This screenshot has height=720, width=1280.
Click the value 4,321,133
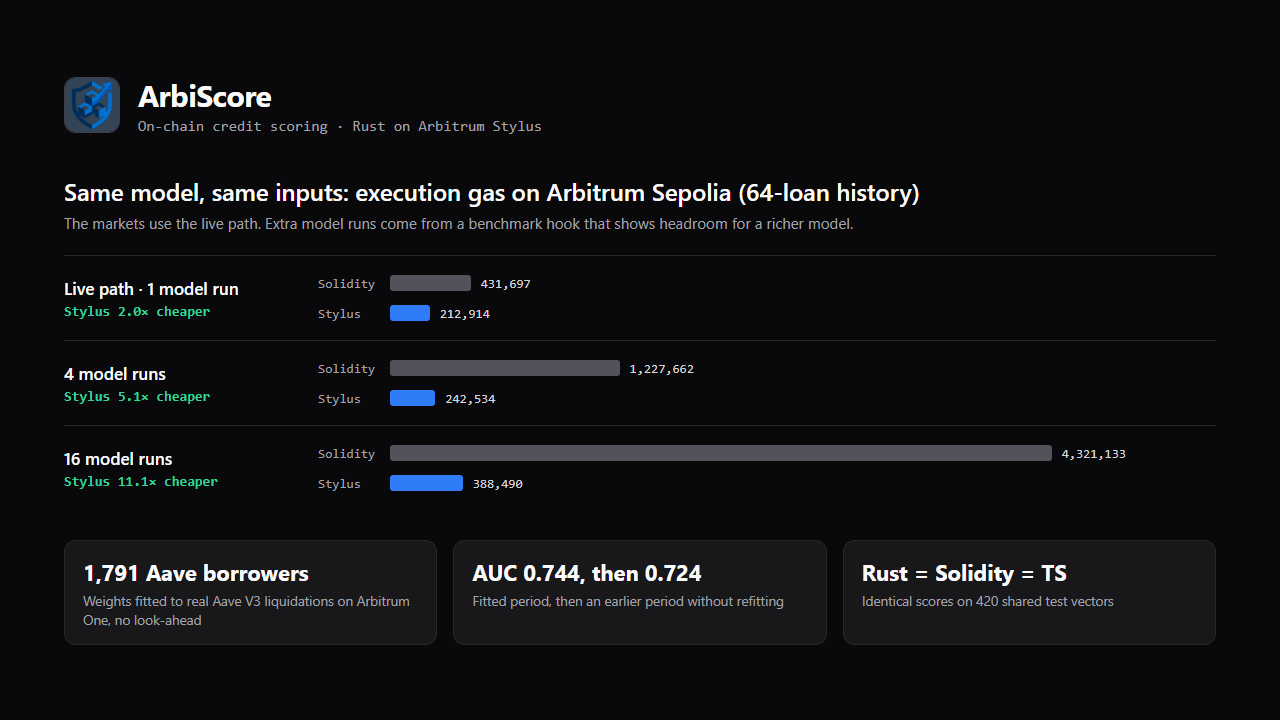pos(1094,454)
